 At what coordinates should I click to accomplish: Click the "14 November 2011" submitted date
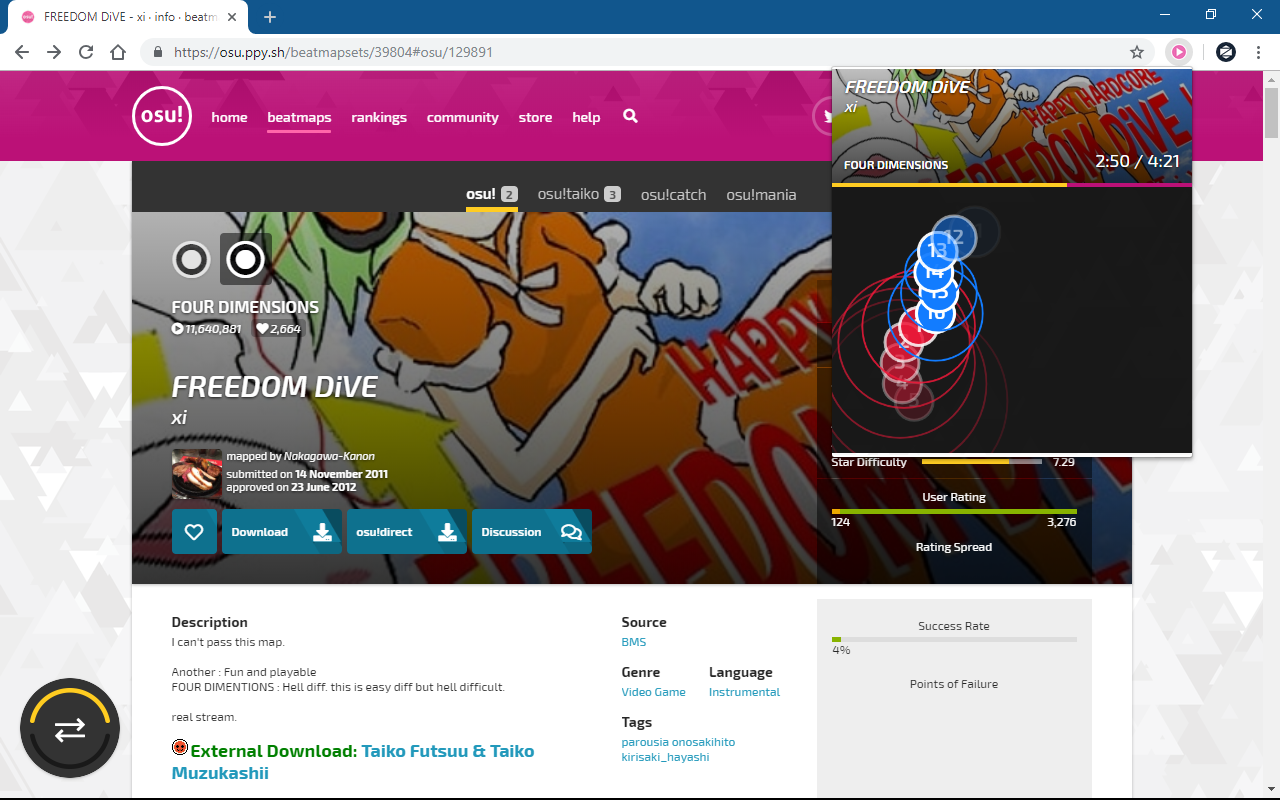tap(341, 474)
